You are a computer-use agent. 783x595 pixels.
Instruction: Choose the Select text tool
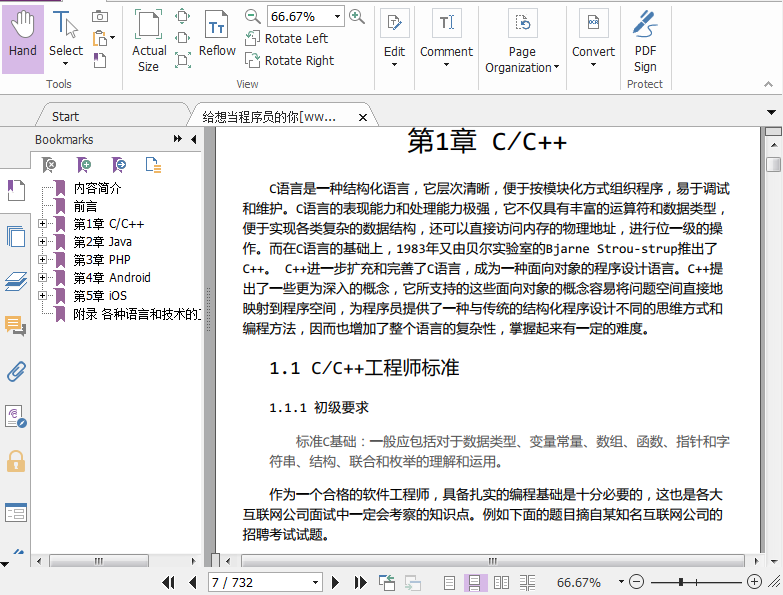click(65, 32)
